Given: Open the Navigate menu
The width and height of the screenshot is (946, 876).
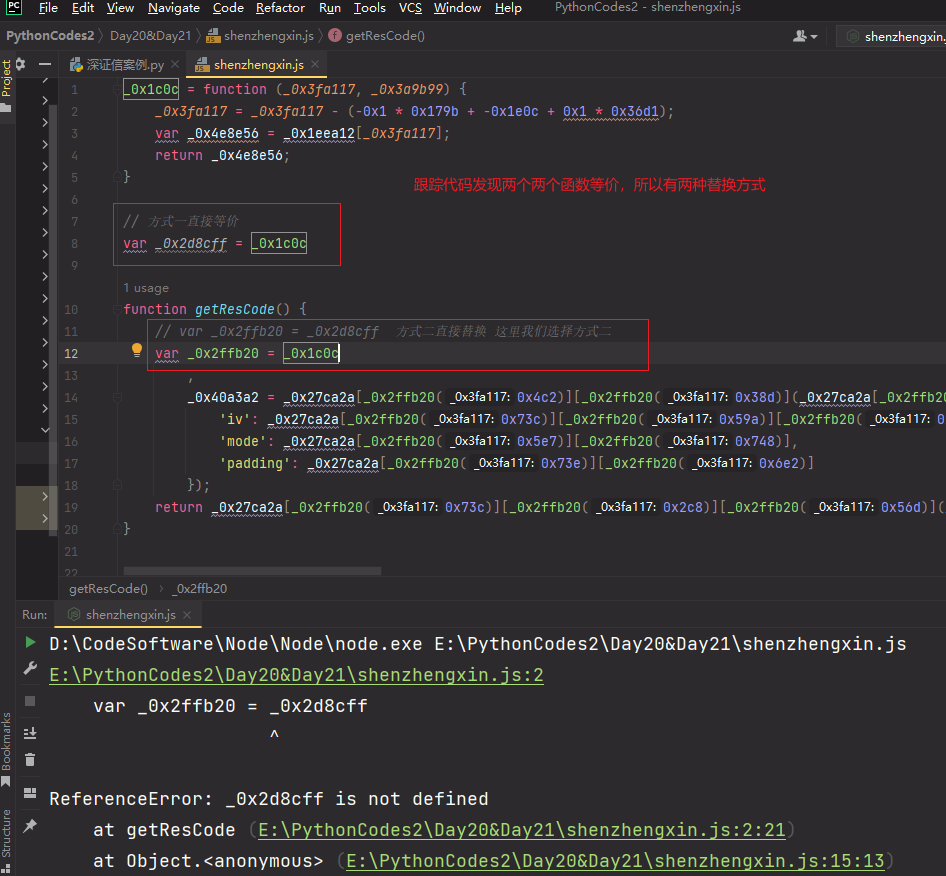Looking at the screenshot, I should tap(174, 8).
